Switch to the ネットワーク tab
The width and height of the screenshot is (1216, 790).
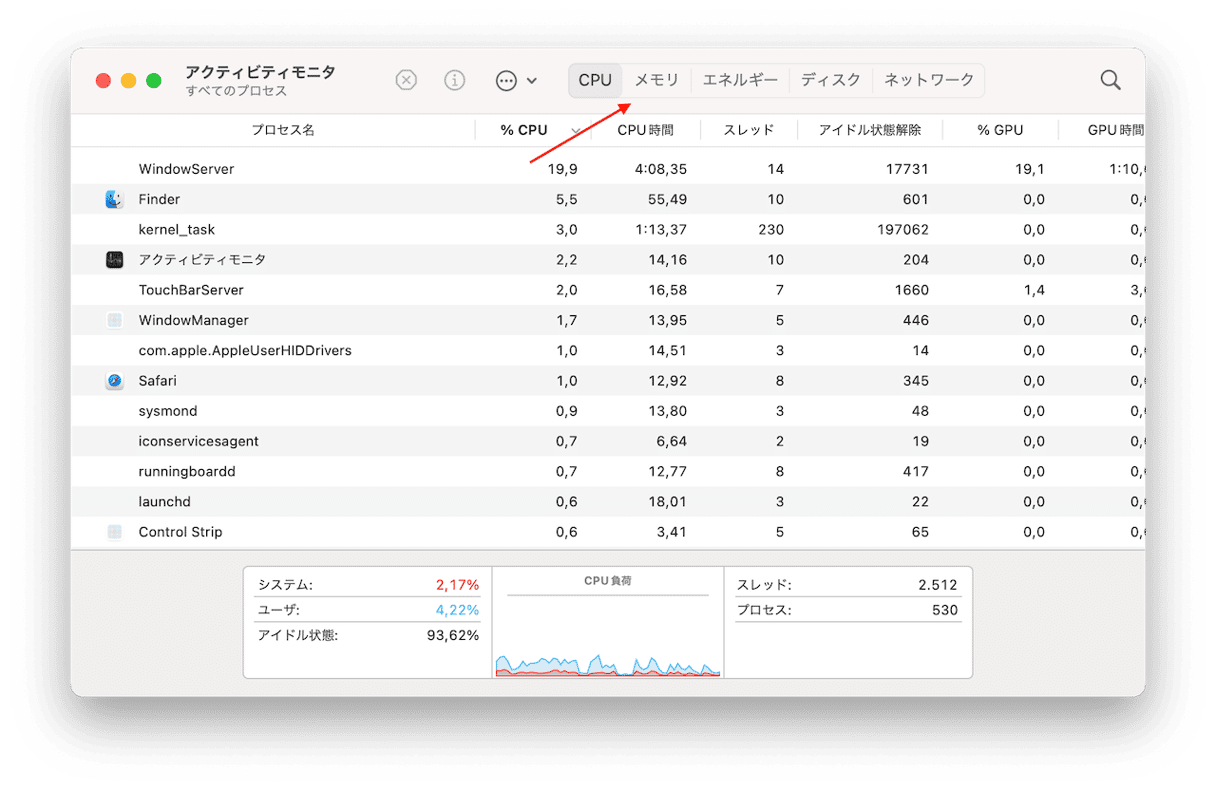(x=929, y=80)
